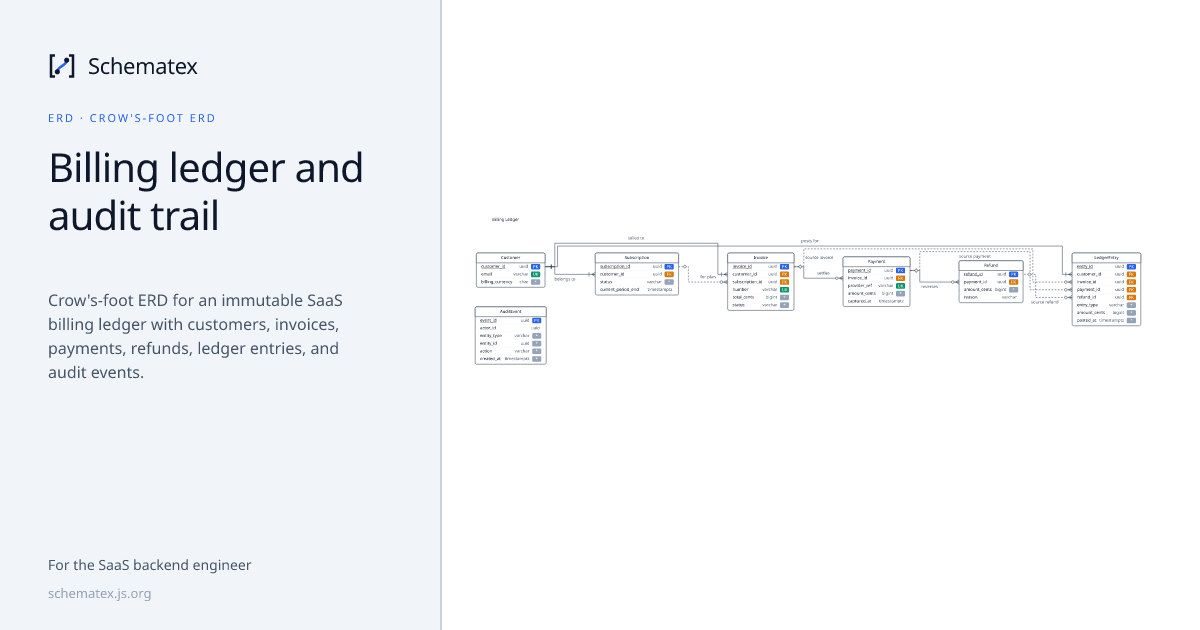The width and height of the screenshot is (1200, 630).
Task: Click the PK badge beside payment_id in Payment
Action: pos(900,270)
